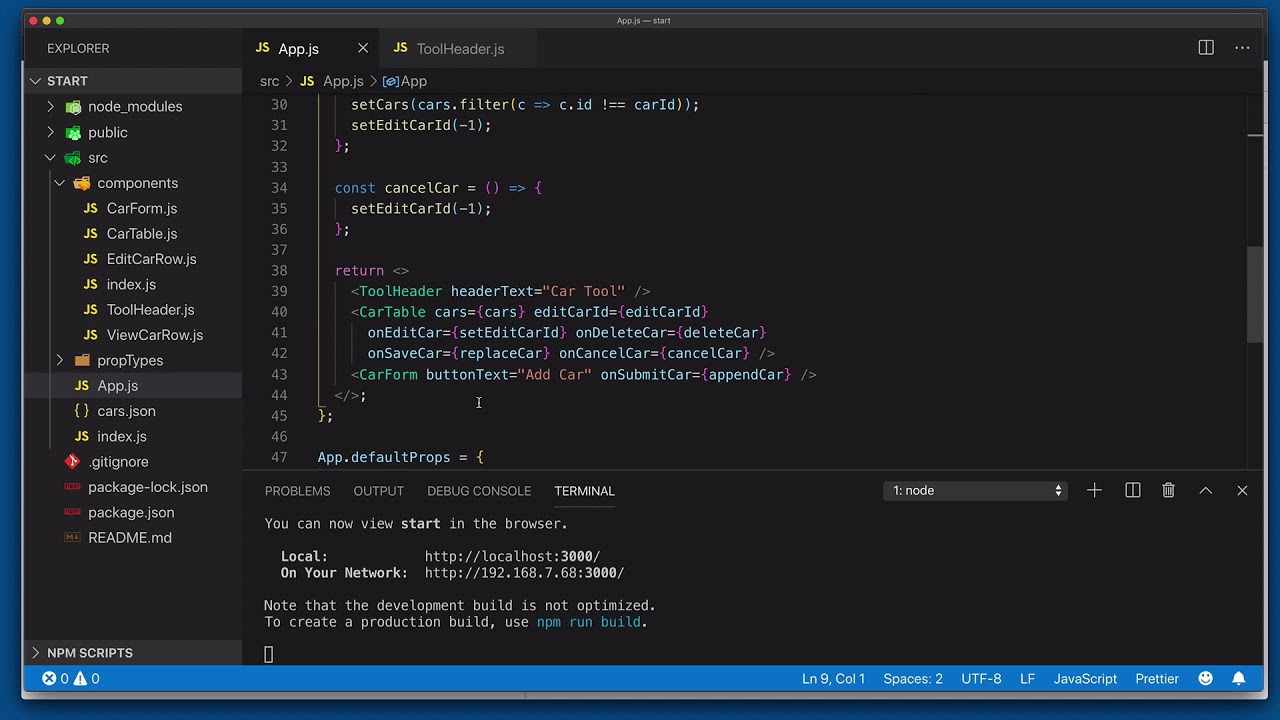
Task: Click package-lock.json npm icon
Action: click(x=72, y=487)
